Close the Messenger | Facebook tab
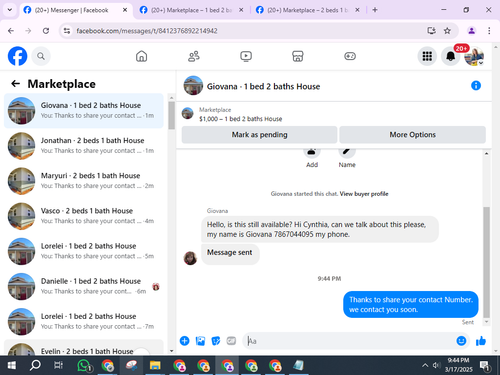Viewport: 500px width, 375px height. pyautogui.click(x=125, y=10)
